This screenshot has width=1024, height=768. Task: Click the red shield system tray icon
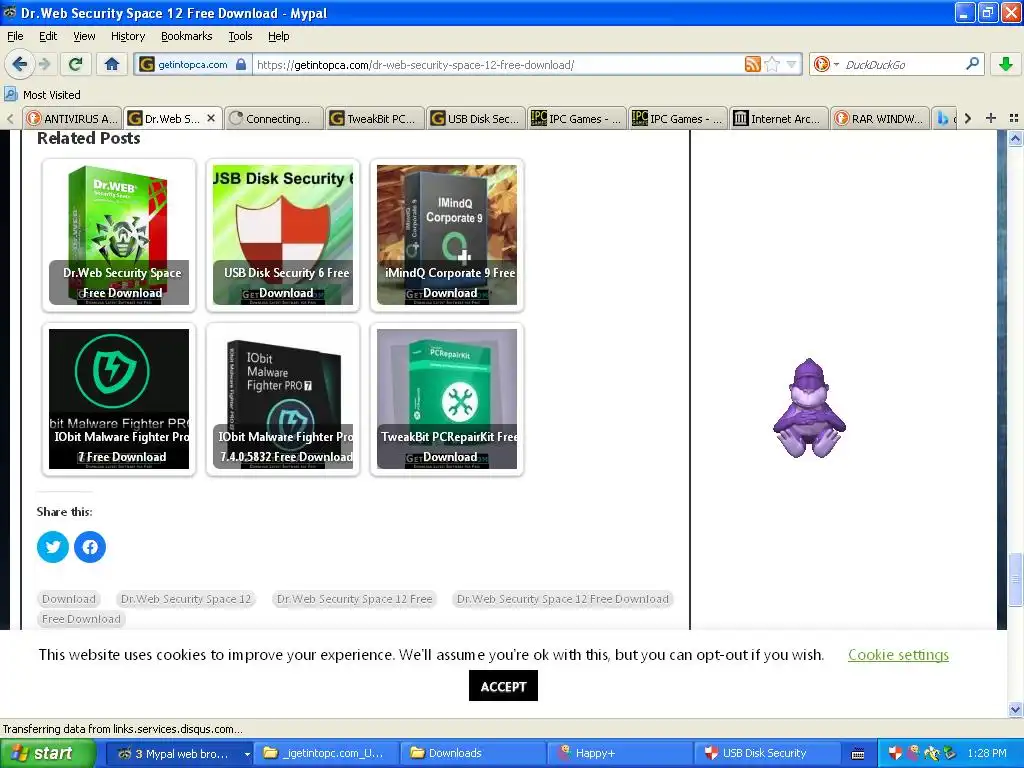[x=895, y=754]
